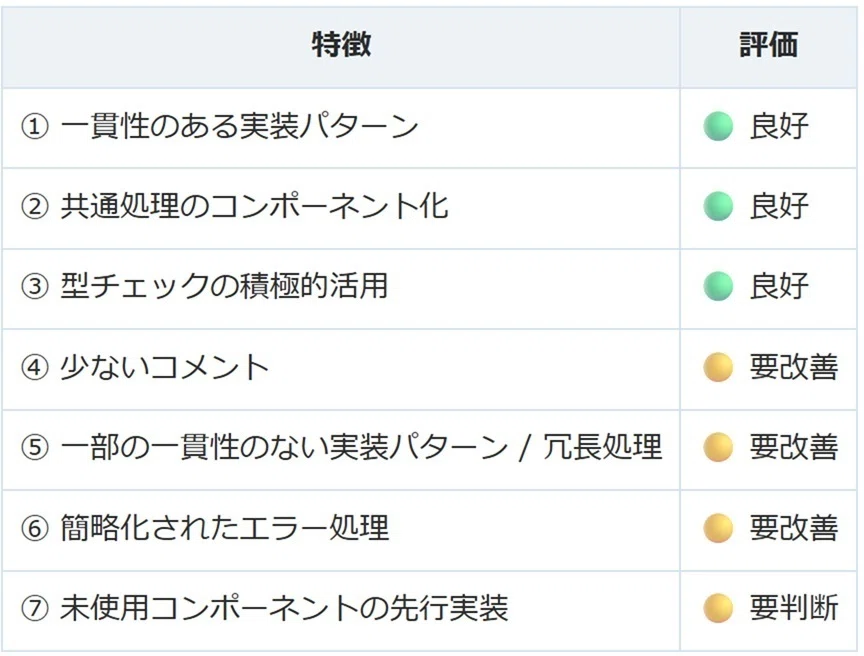Click the text 未使用コンポーネントの先行実装
The image size is (864, 656).
pos(284,608)
